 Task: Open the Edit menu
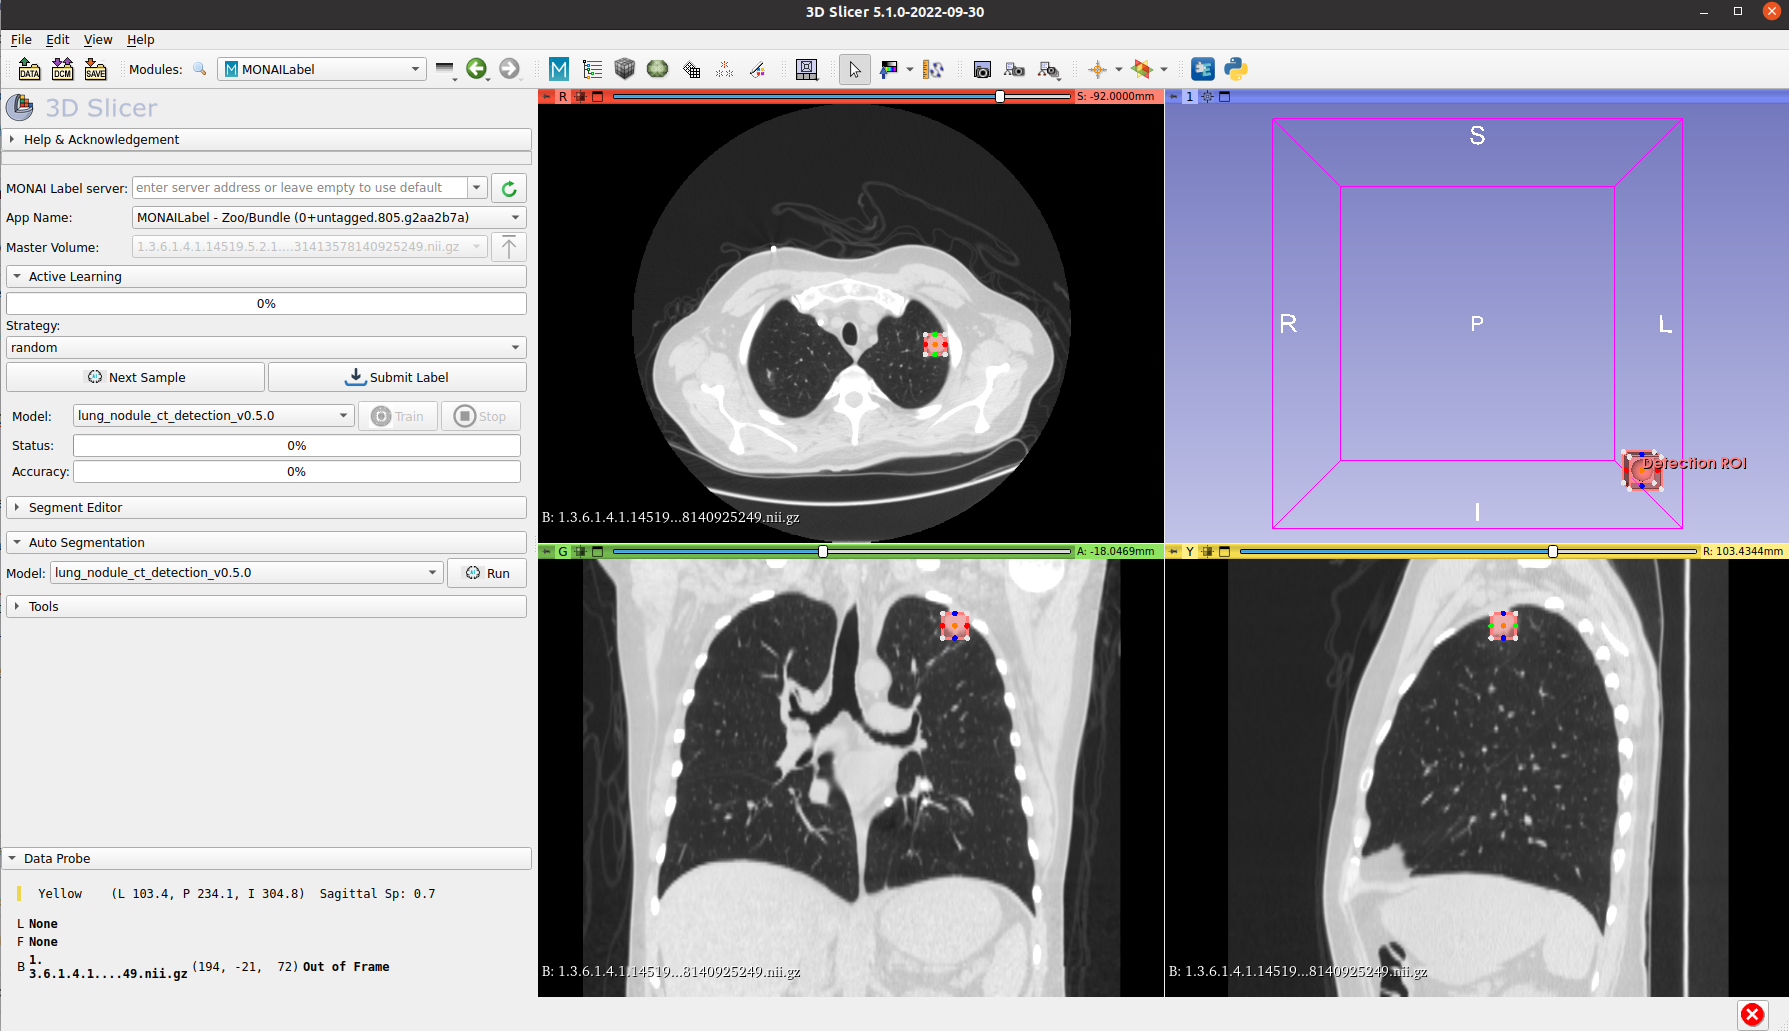[57, 40]
